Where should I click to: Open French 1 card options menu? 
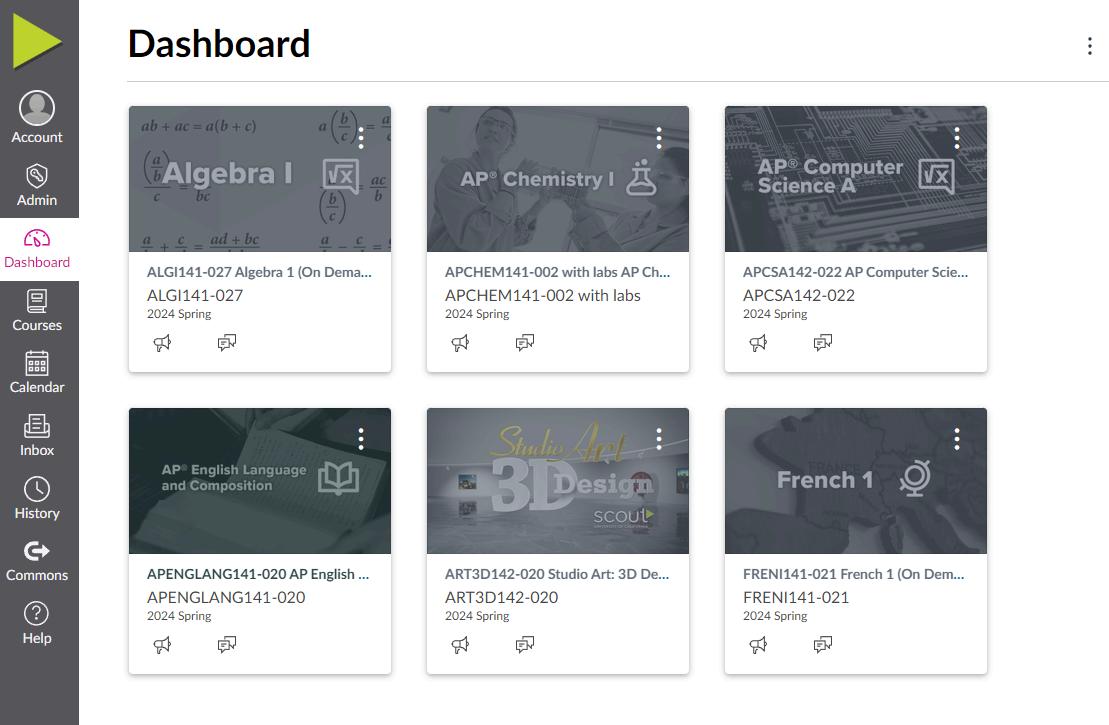pos(956,439)
